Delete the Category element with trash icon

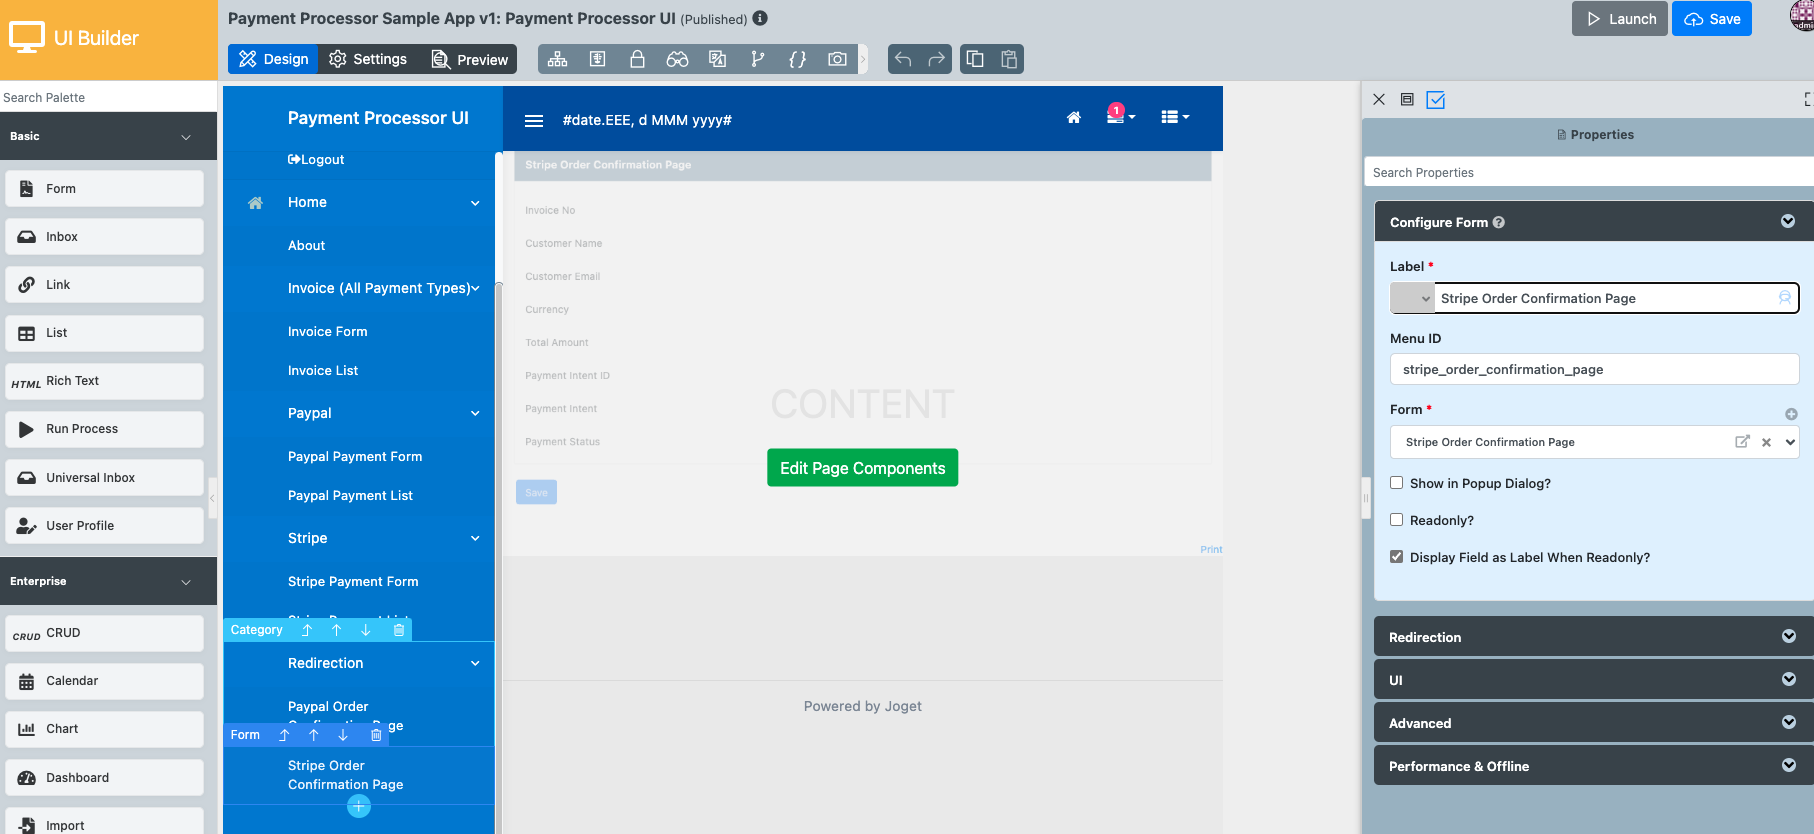(399, 630)
